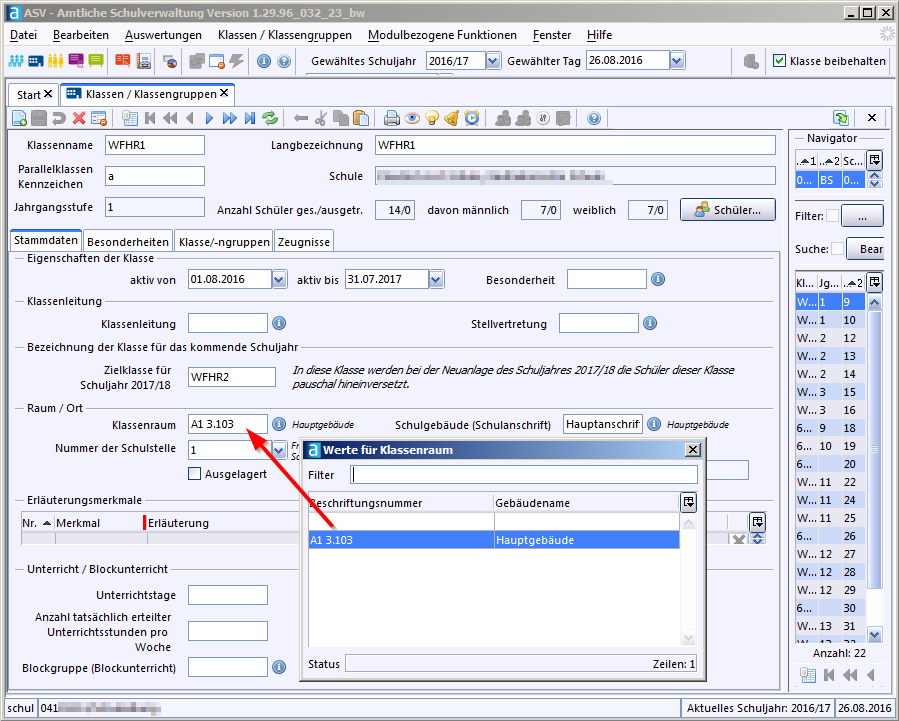The height and width of the screenshot is (721, 899).
Task: Toggle the Filter checkbox in the Navigator
Action: pos(832,215)
